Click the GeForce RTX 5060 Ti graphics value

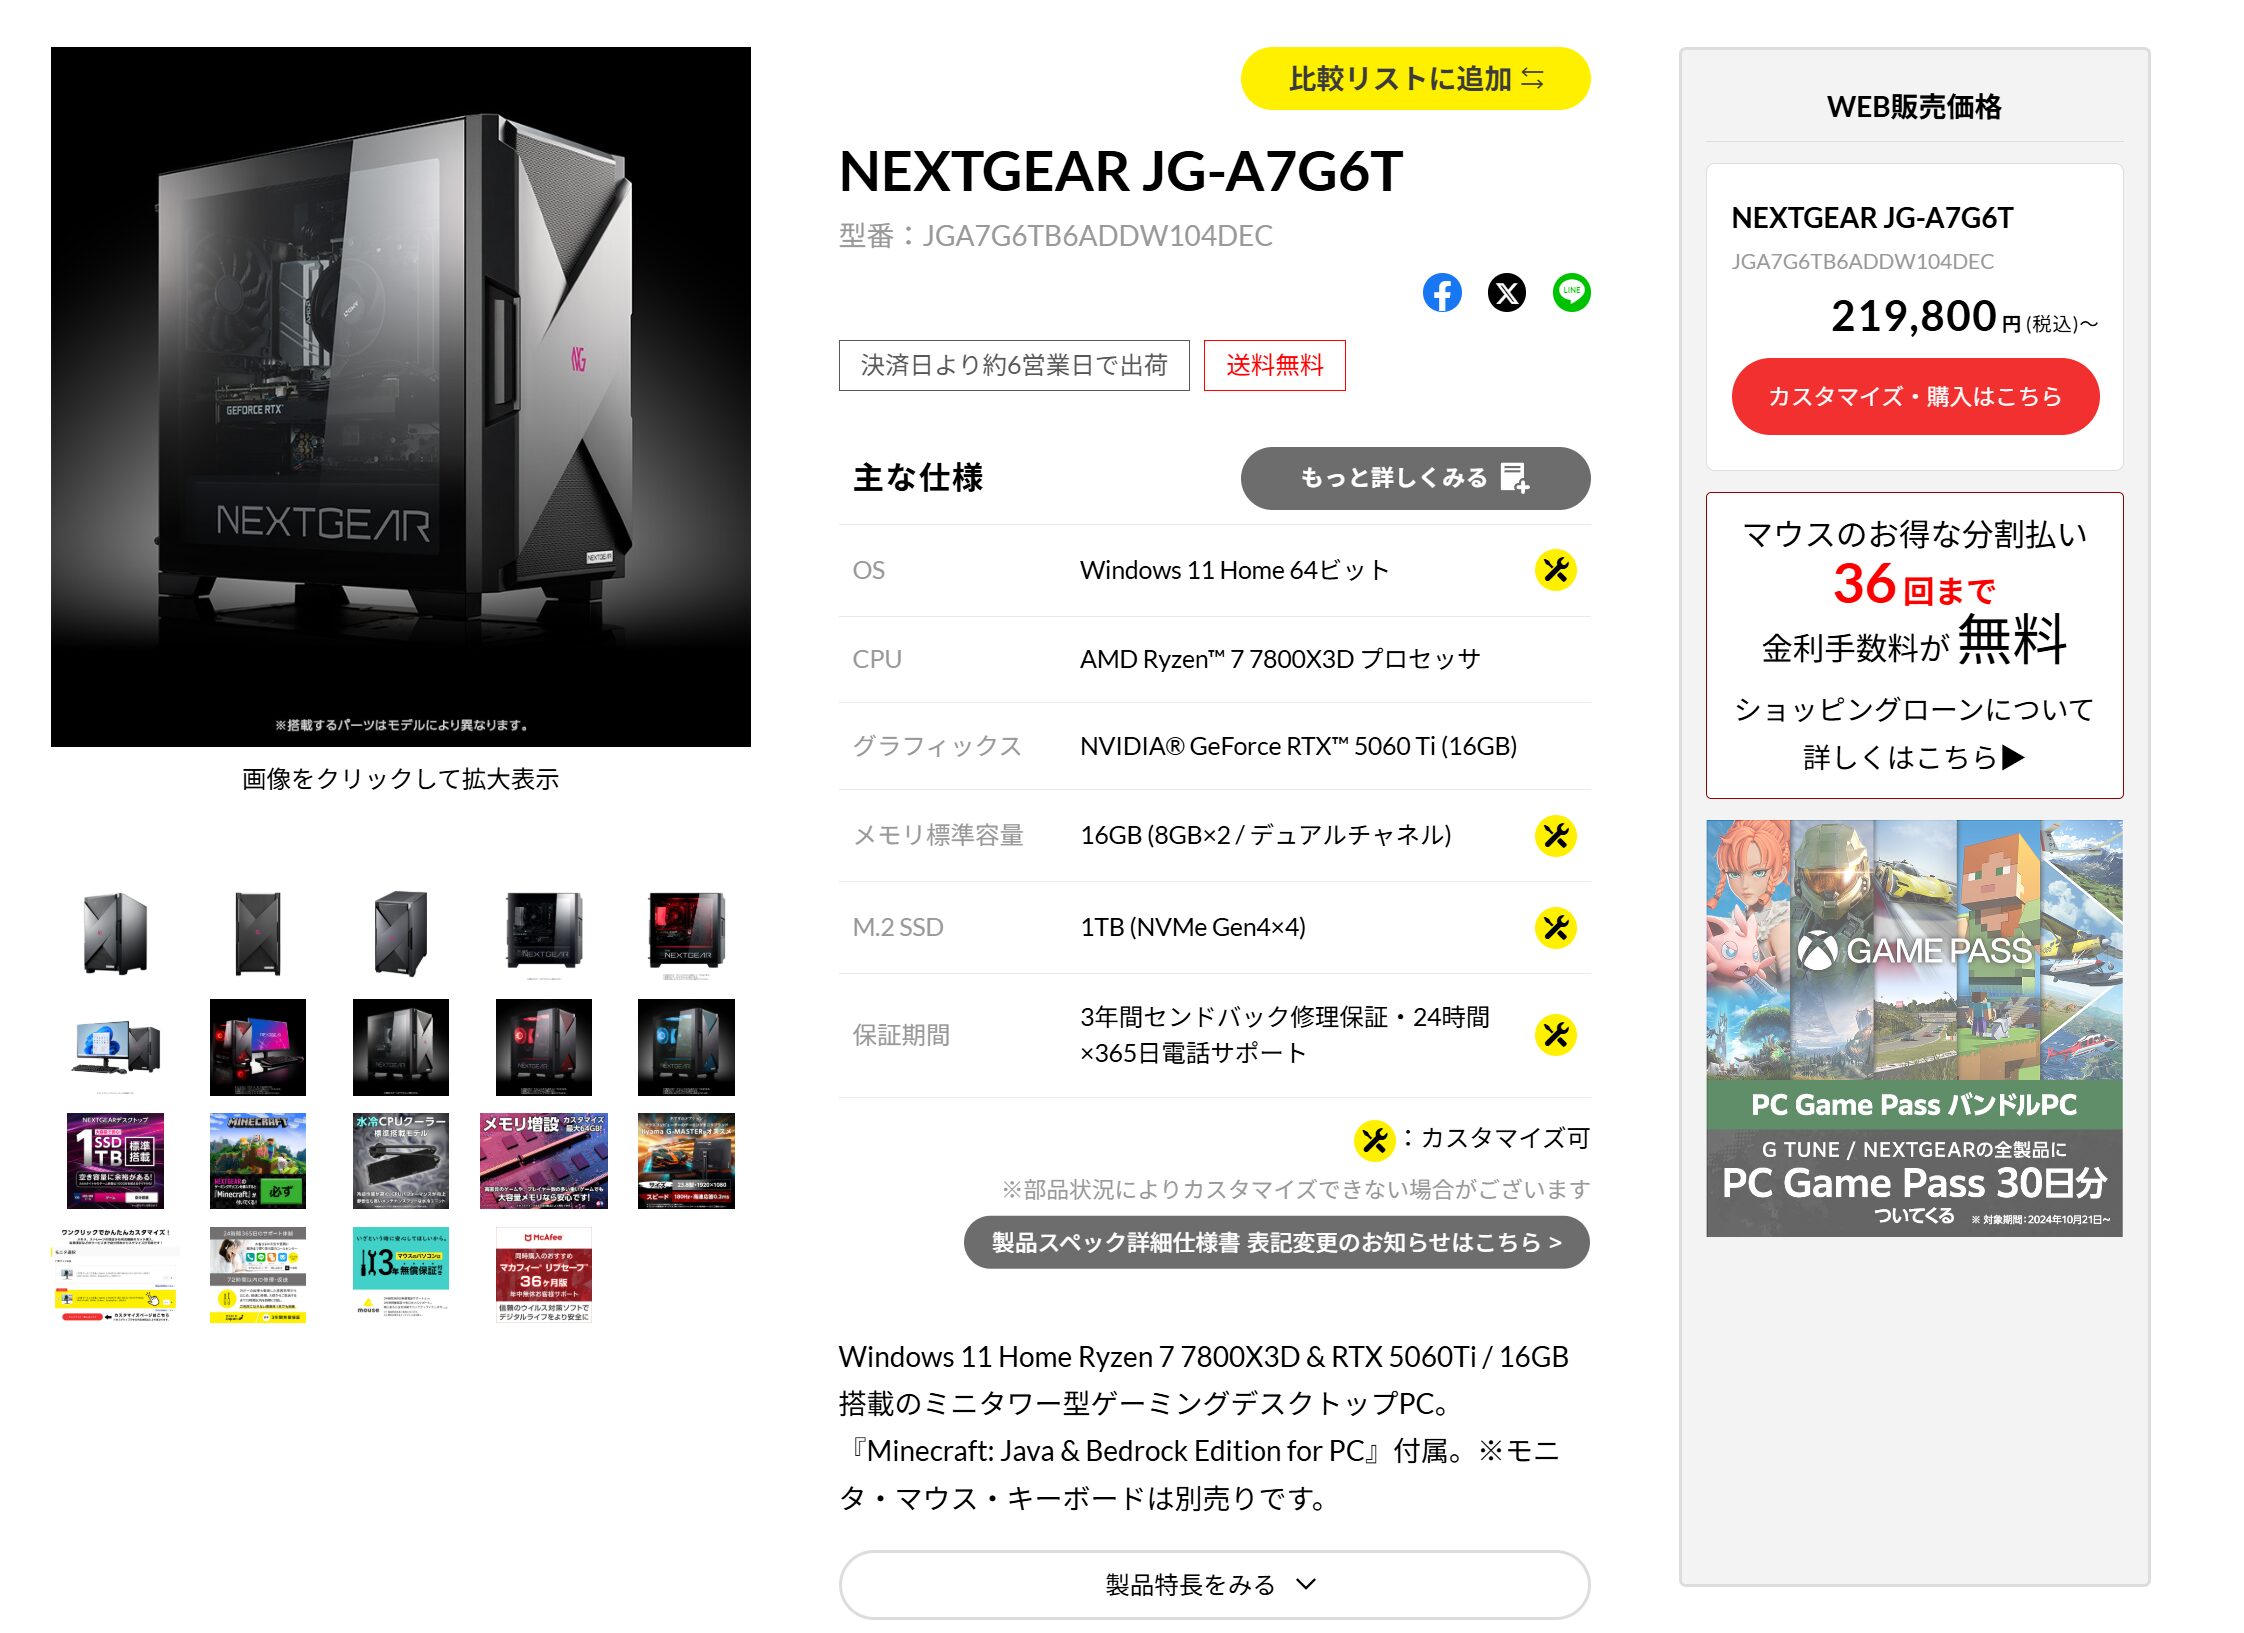click(x=1298, y=746)
